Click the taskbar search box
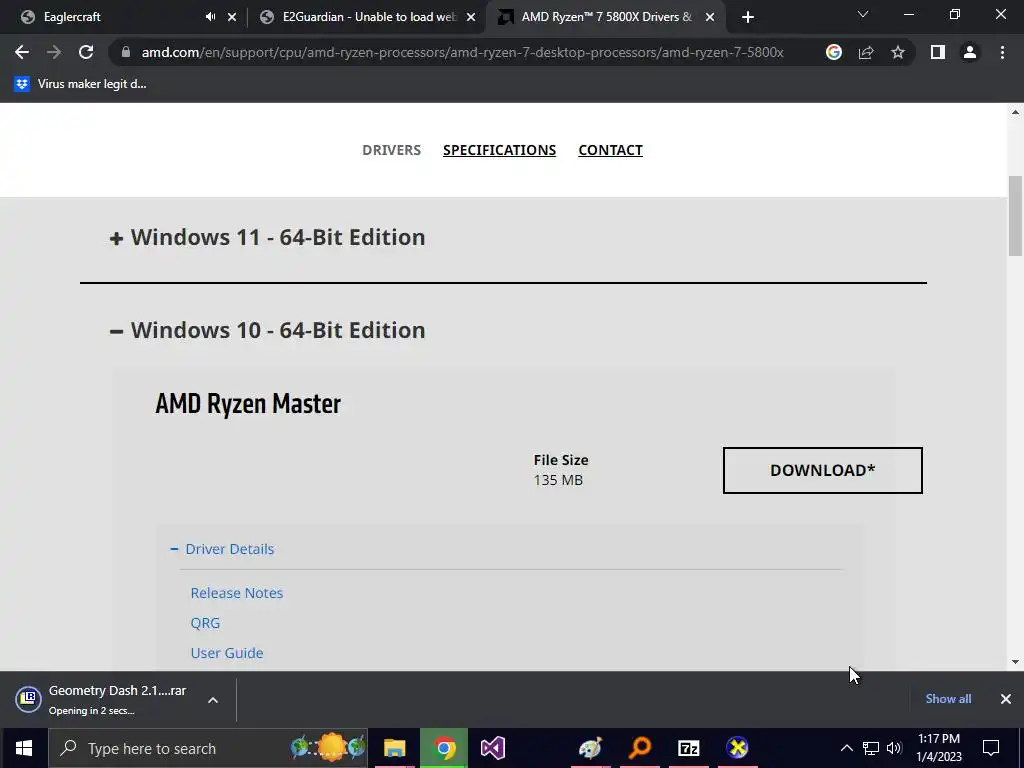Viewport: 1024px width, 768px height. (x=208, y=748)
